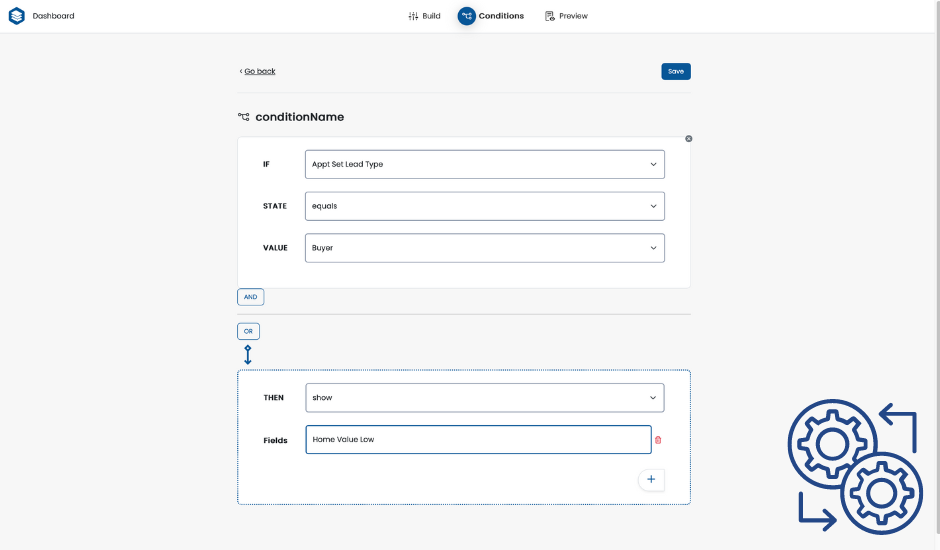Screen dimensions: 940x550
Task: Click the gears automation illustration
Action: (x=856, y=468)
